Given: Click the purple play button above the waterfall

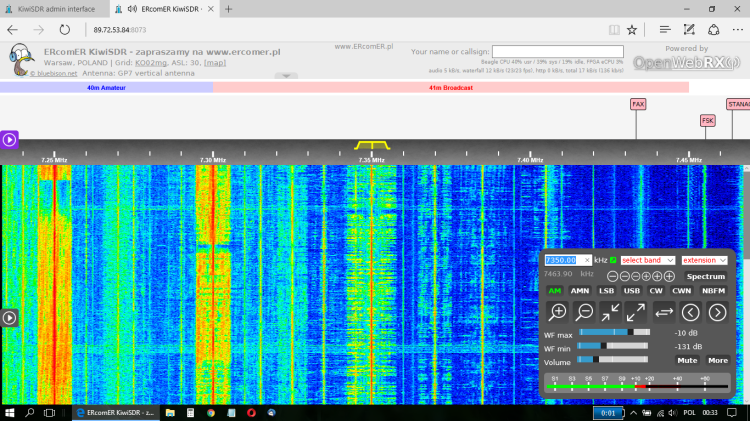Looking at the screenshot, I should point(9,140).
